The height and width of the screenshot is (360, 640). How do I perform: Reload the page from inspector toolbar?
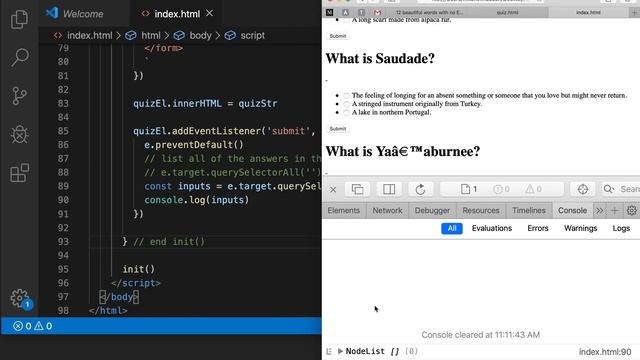(420, 189)
